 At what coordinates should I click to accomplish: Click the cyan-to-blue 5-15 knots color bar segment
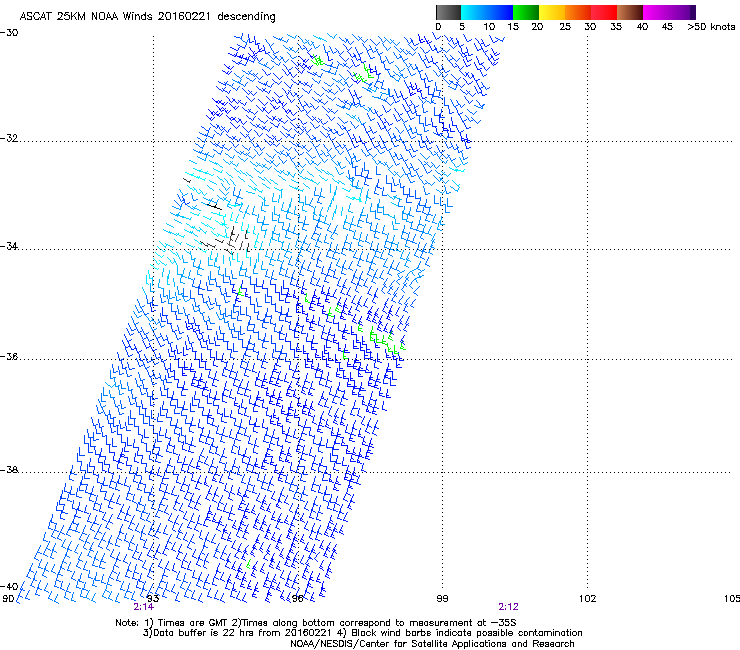point(487,12)
